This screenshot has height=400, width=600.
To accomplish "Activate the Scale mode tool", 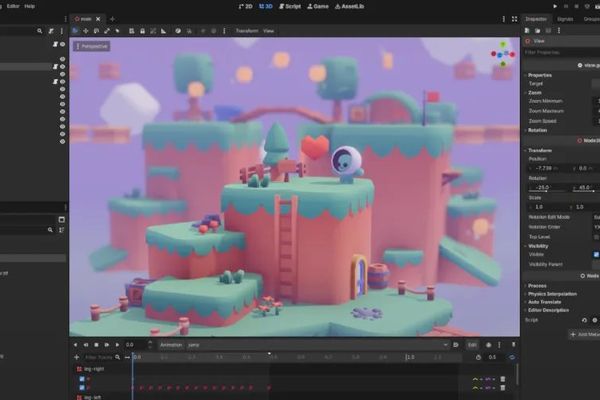I will pyautogui.click(x=107, y=31).
